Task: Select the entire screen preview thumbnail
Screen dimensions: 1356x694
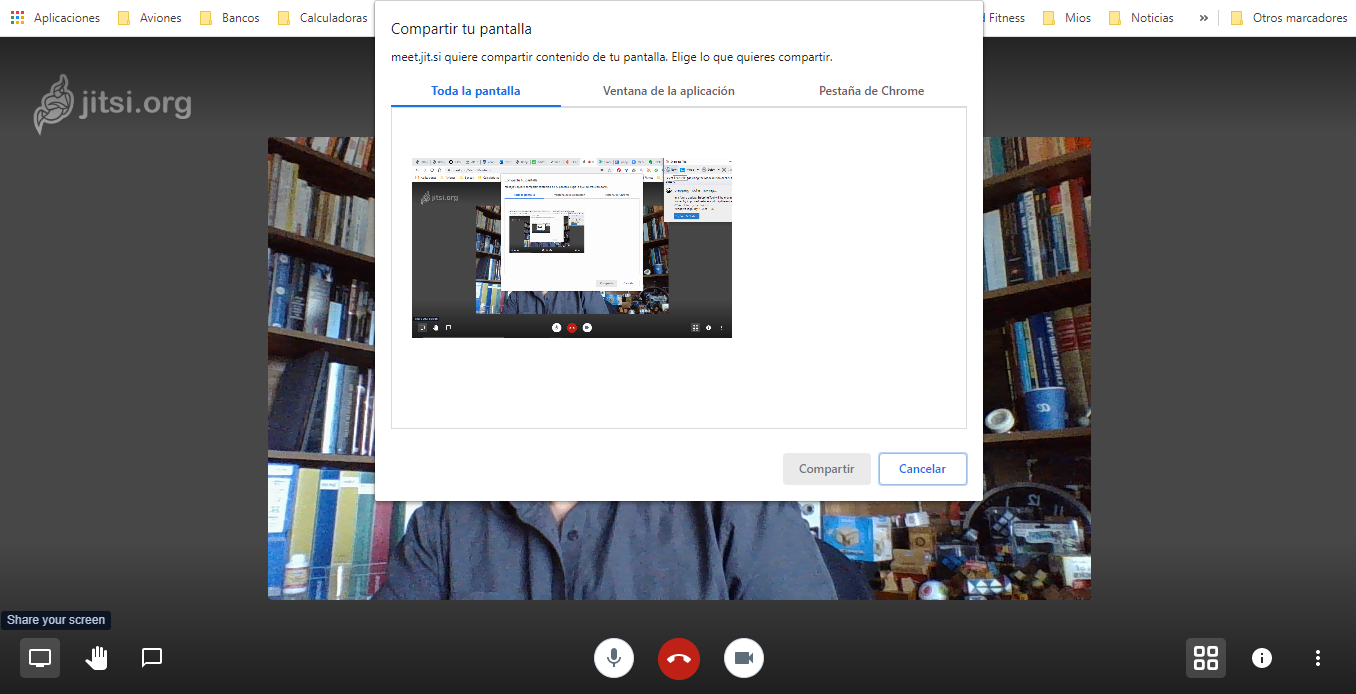Action: 572,248
